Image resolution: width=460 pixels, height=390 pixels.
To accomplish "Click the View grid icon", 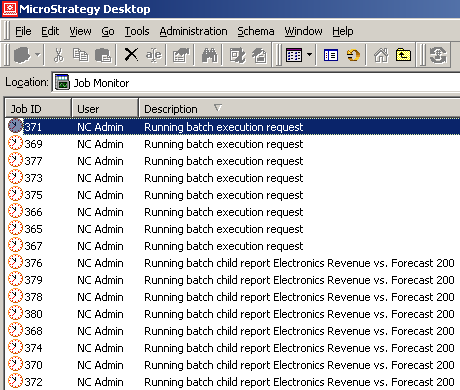I will [294, 55].
